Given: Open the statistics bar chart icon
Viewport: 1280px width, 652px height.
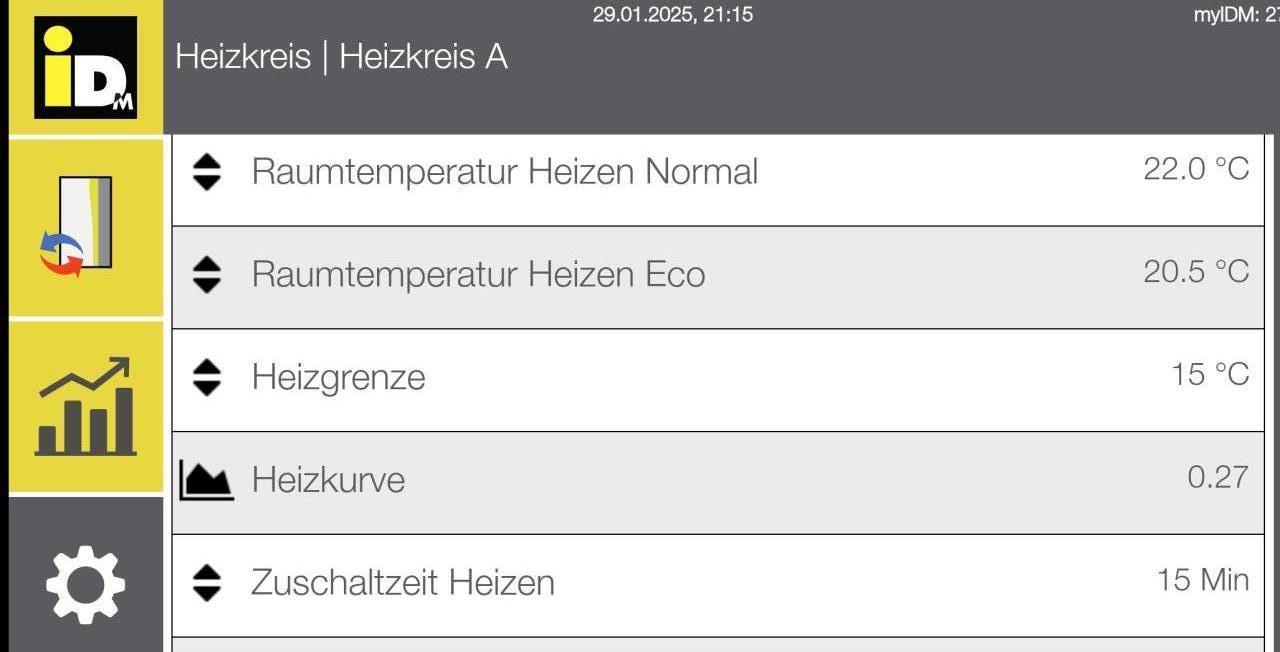Looking at the screenshot, I should 85,407.
